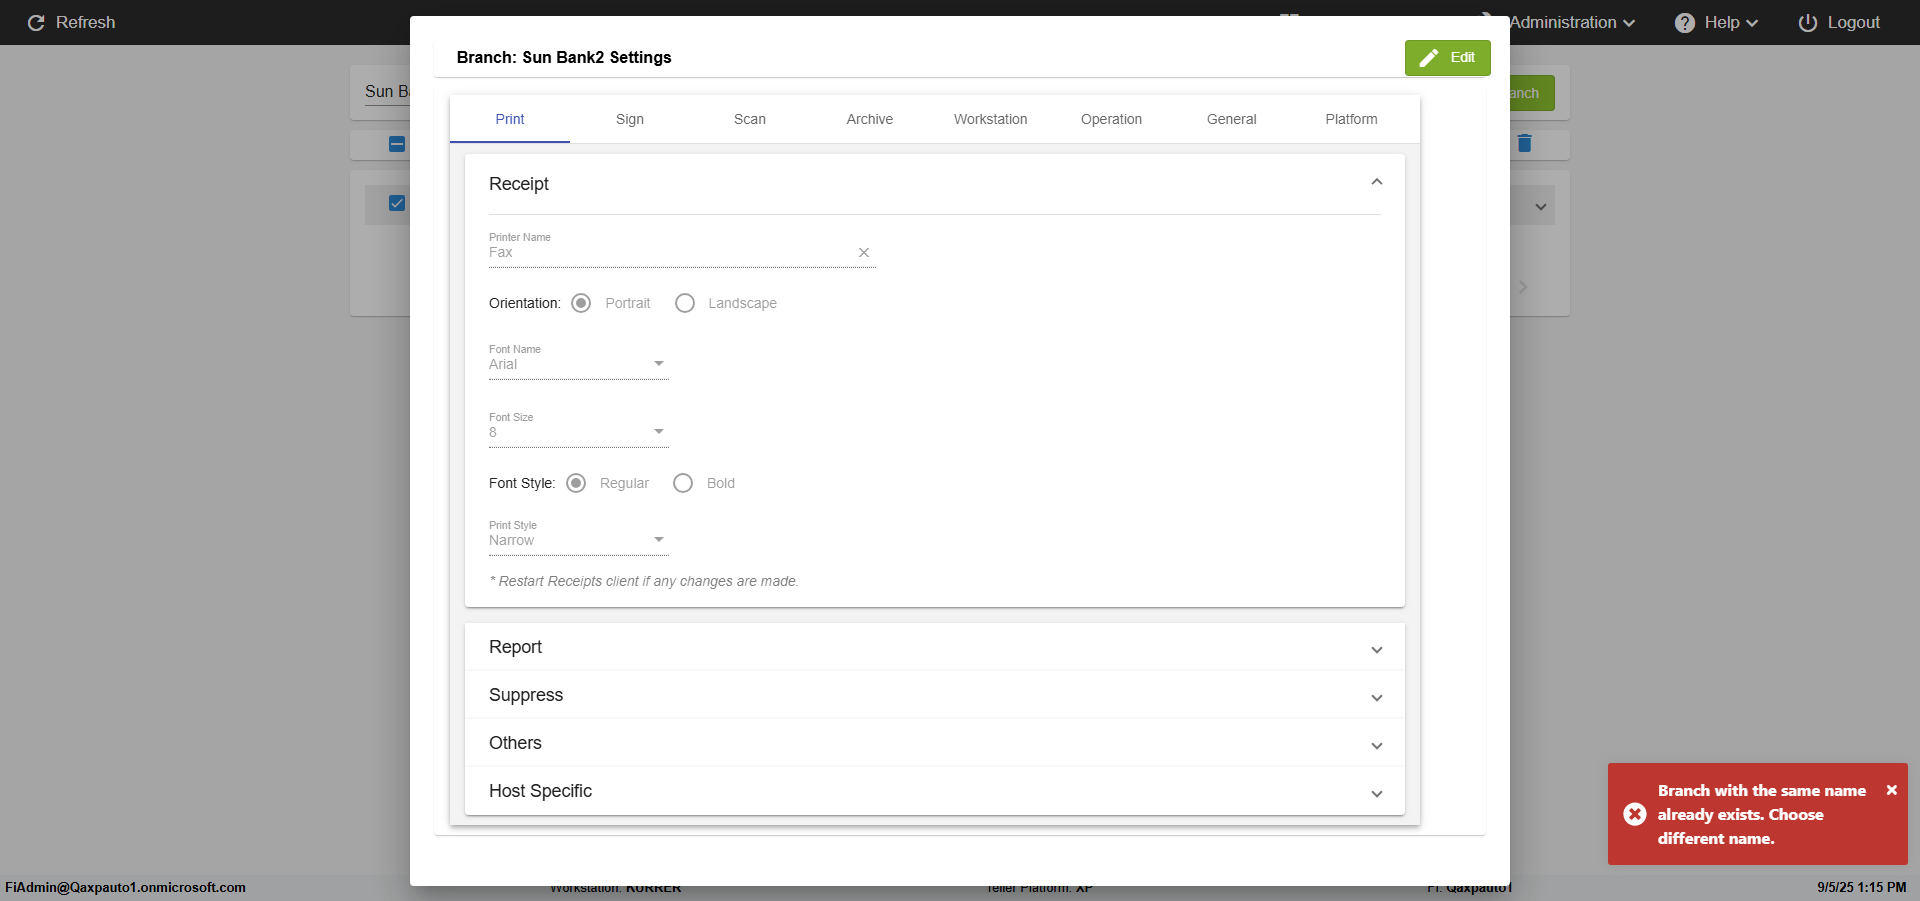Click the red error circle icon in toast
Screen dimensions: 1920x901
[1635, 814]
